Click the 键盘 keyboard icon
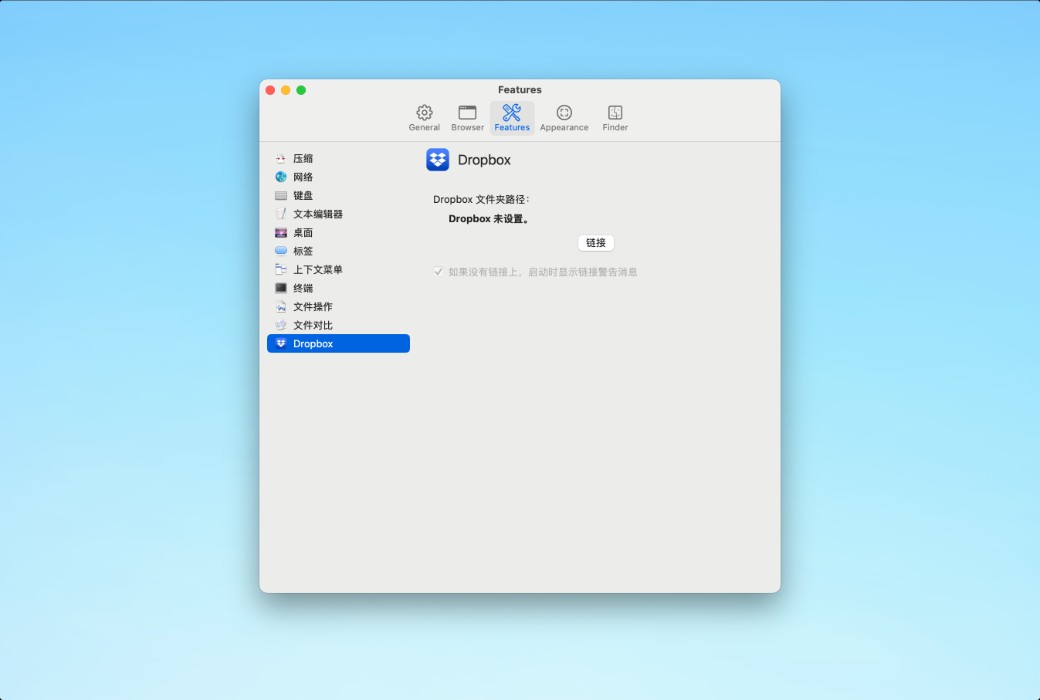This screenshot has height=700, width=1040. (281, 196)
